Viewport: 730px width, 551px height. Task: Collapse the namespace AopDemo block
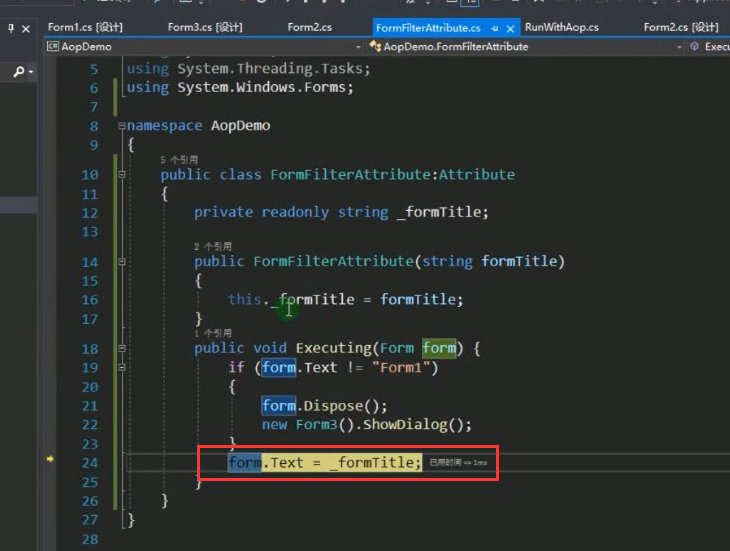click(122, 126)
